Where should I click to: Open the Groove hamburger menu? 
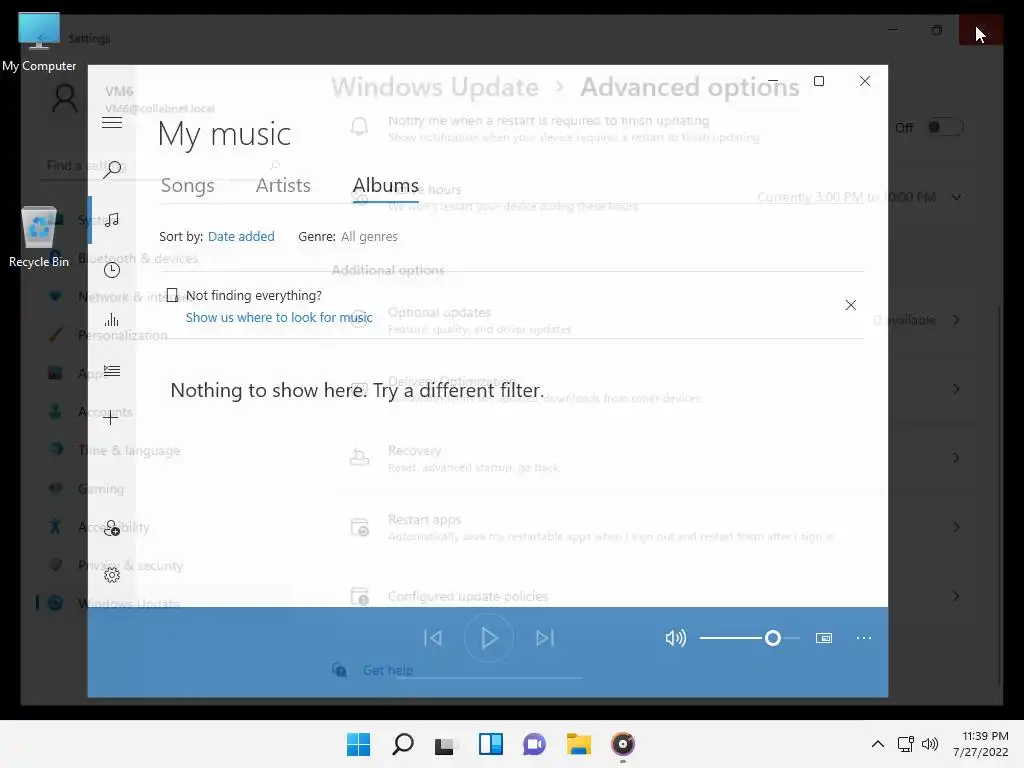[x=112, y=122]
